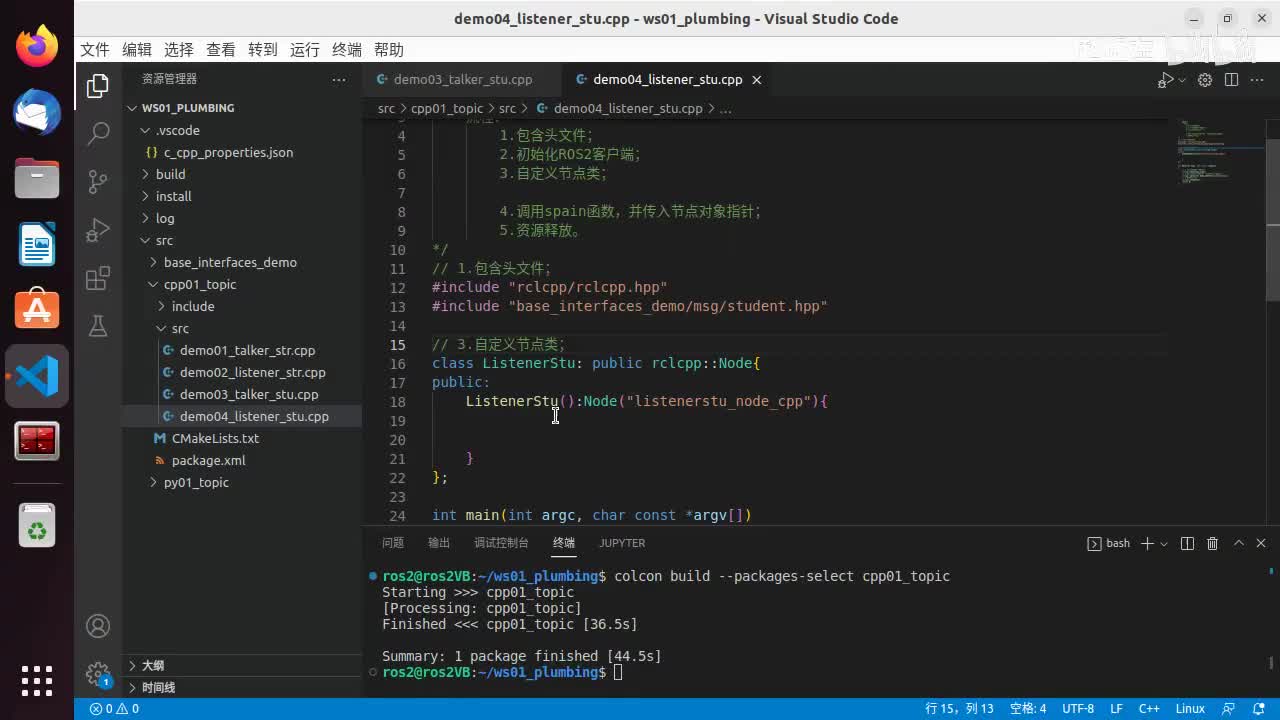Open CMakeLists.txt file

coord(242,438)
